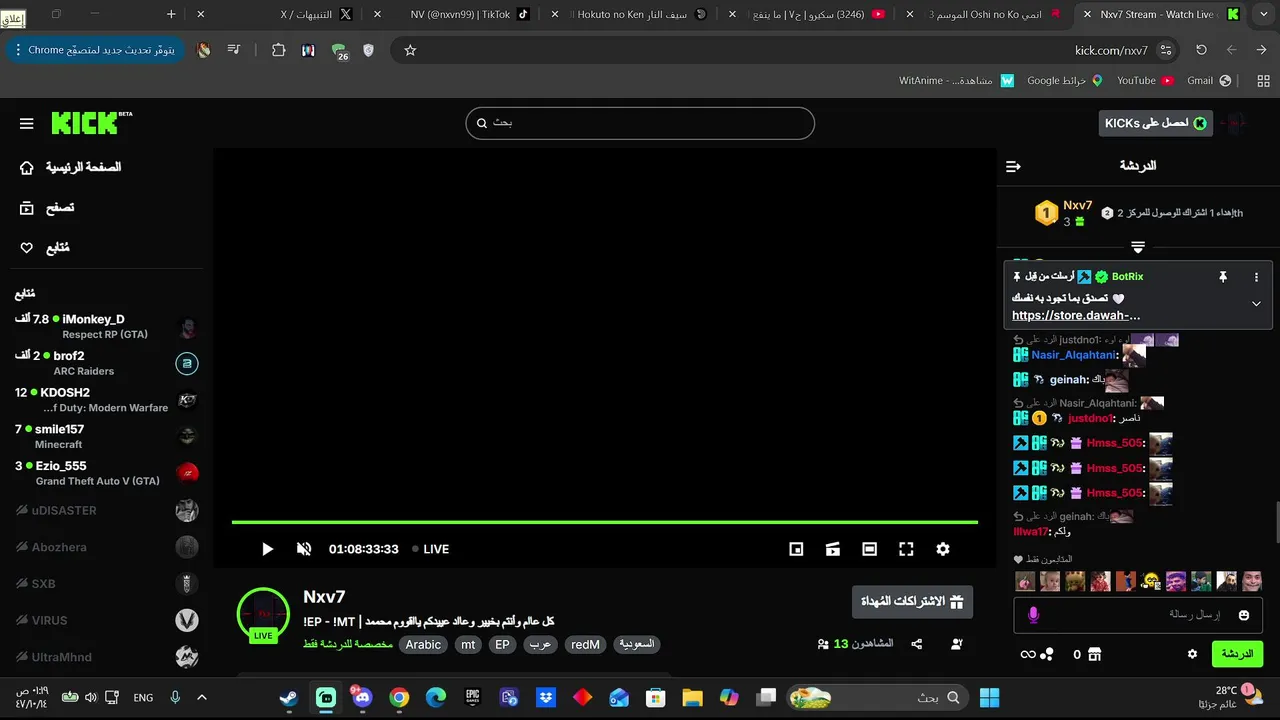
Task: Open YouTube bookmark
Action: (x=1144, y=80)
